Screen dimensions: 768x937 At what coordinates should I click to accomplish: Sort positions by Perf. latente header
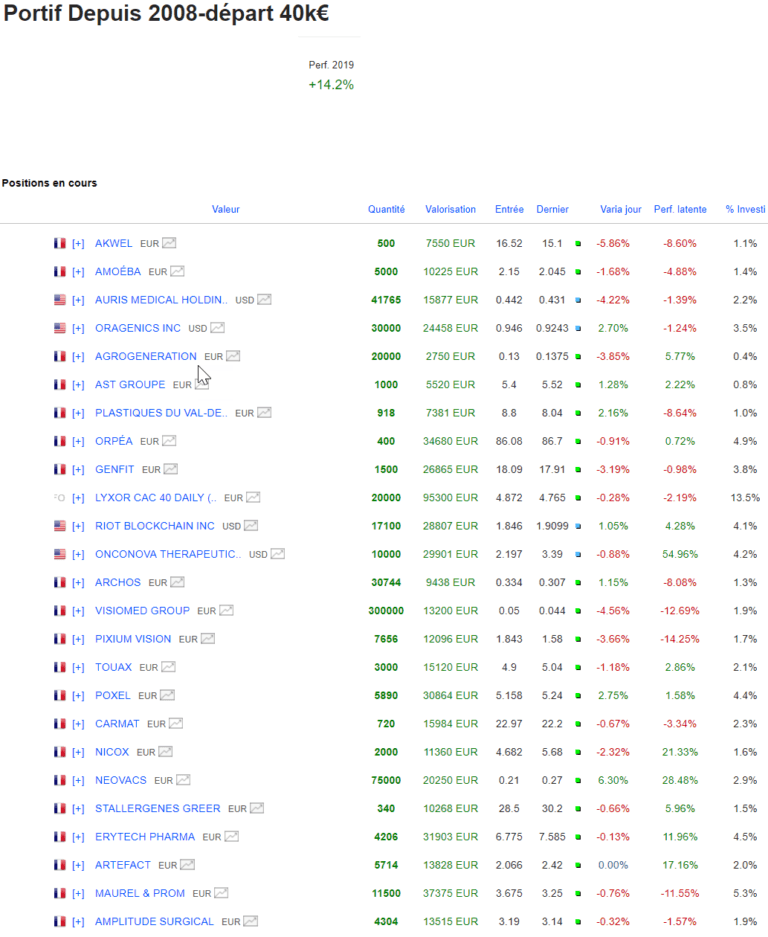[680, 209]
